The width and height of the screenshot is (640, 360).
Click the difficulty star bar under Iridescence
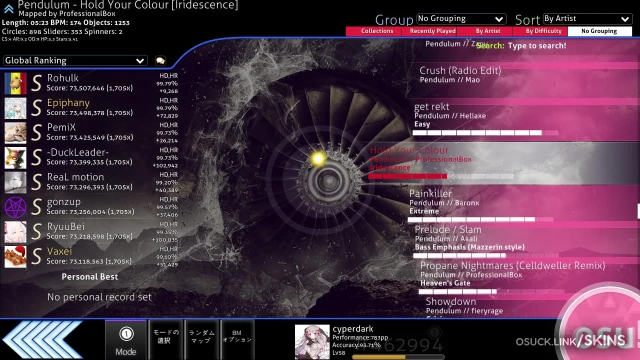441,176
